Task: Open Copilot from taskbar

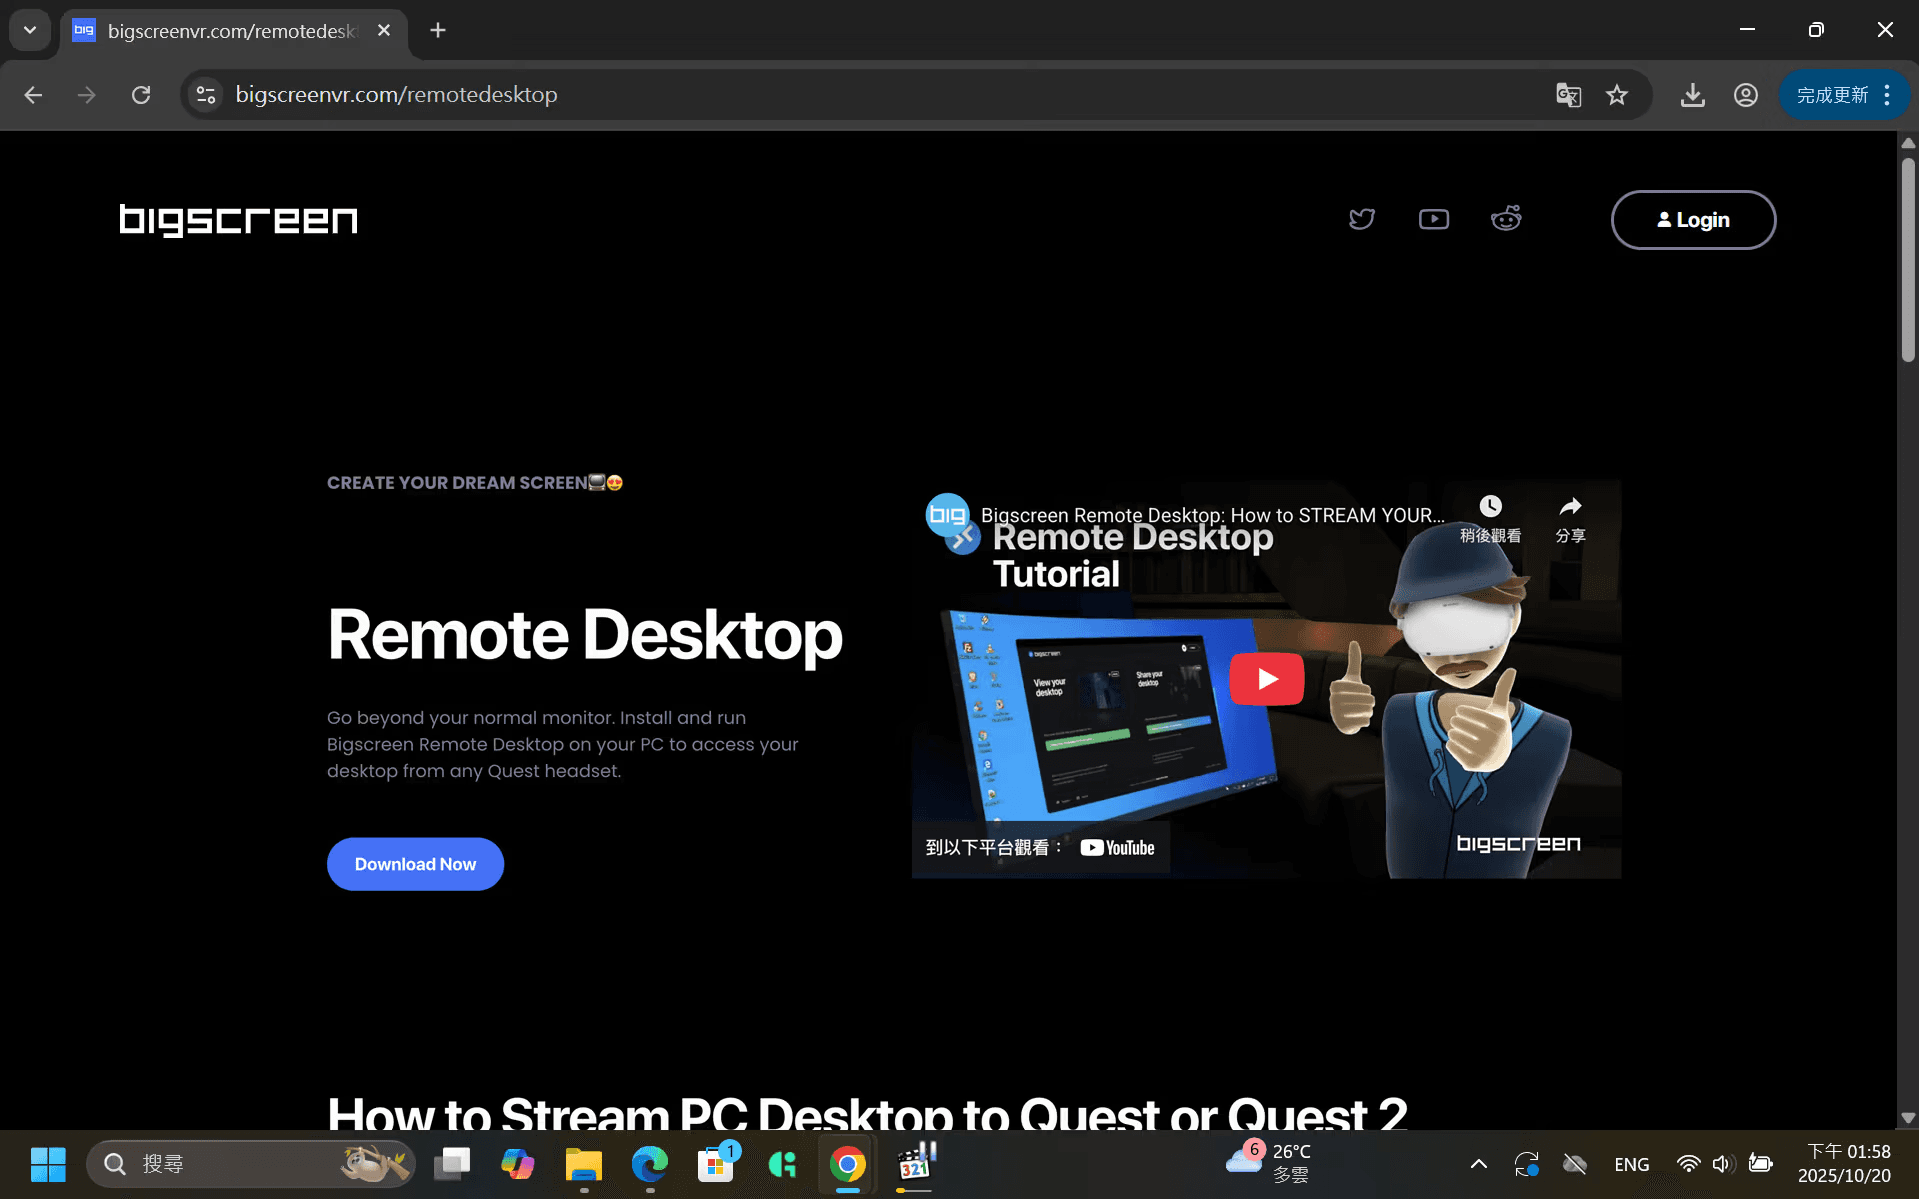Action: click(518, 1164)
